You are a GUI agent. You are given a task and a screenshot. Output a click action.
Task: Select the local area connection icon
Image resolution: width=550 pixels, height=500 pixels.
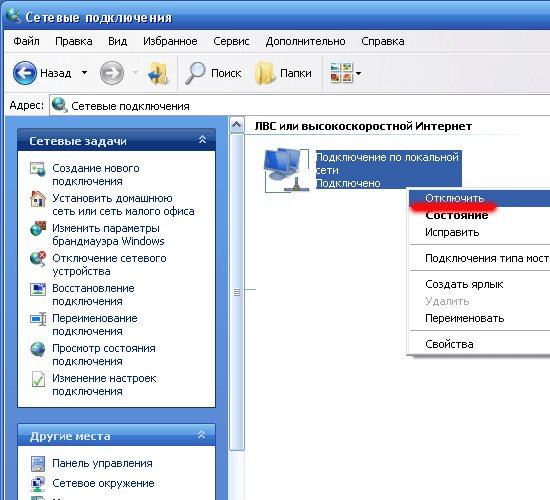click(x=287, y=170)
